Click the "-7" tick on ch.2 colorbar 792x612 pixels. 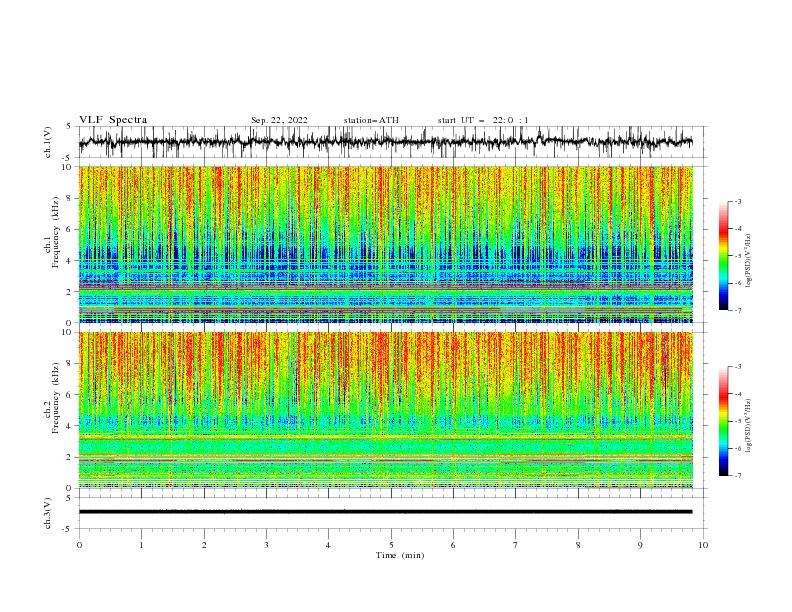point(738,476)
